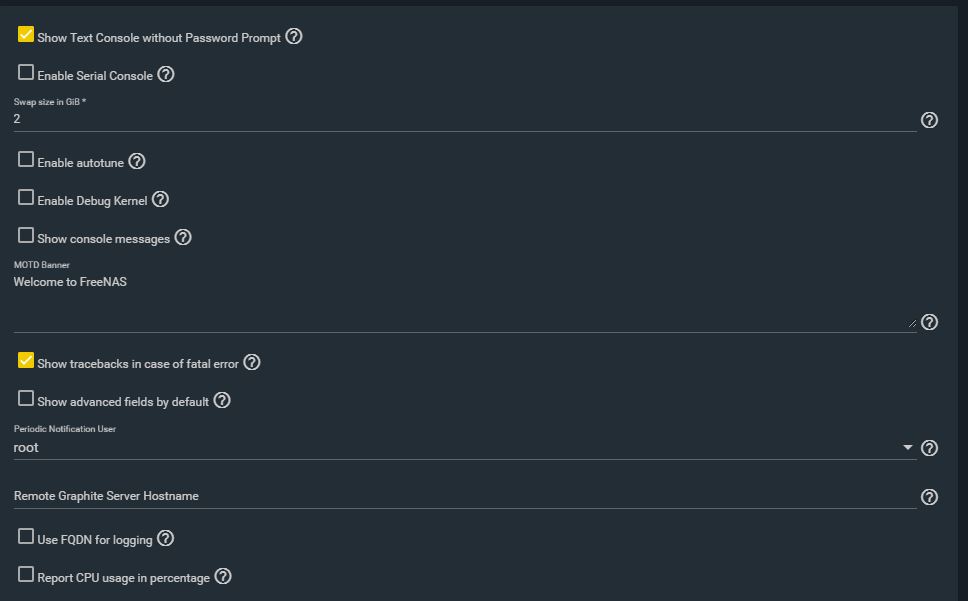Viewport: 968px width, 601px height.
Task: Open help icon beside Enable Serial Console
Action: (x=165, y=74)
